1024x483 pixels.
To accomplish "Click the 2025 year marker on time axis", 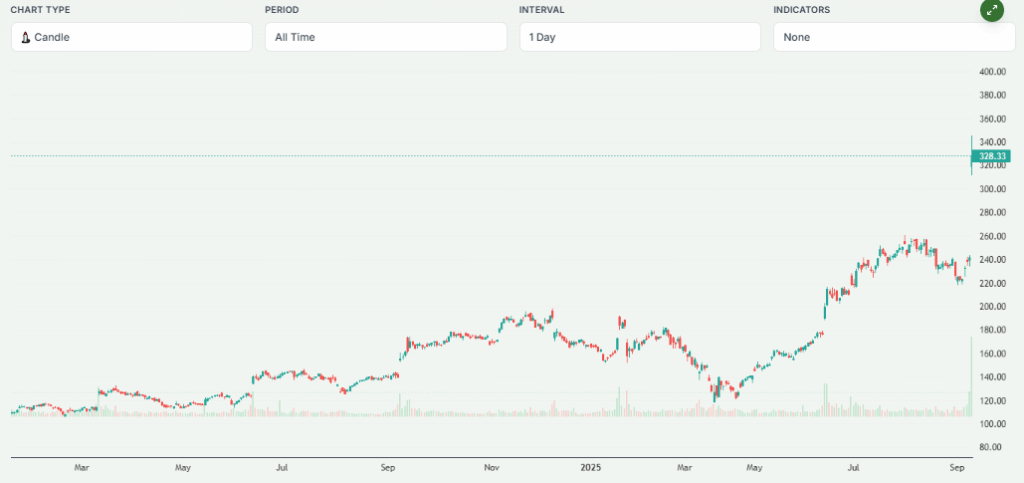I will 591,466.
